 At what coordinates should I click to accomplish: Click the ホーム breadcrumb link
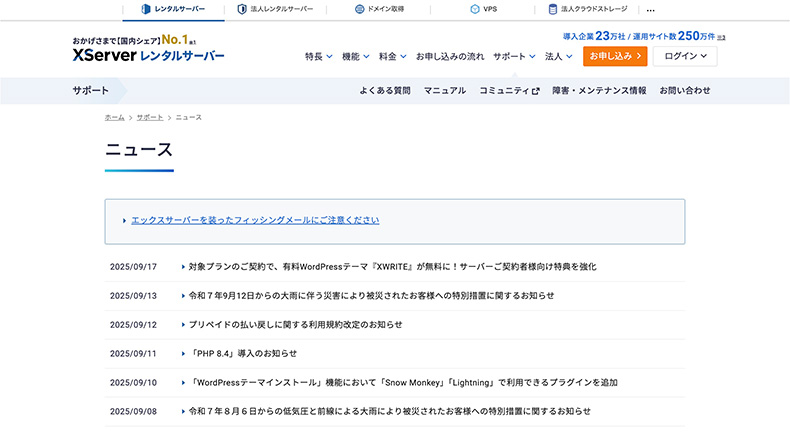[x=114, y=118]
